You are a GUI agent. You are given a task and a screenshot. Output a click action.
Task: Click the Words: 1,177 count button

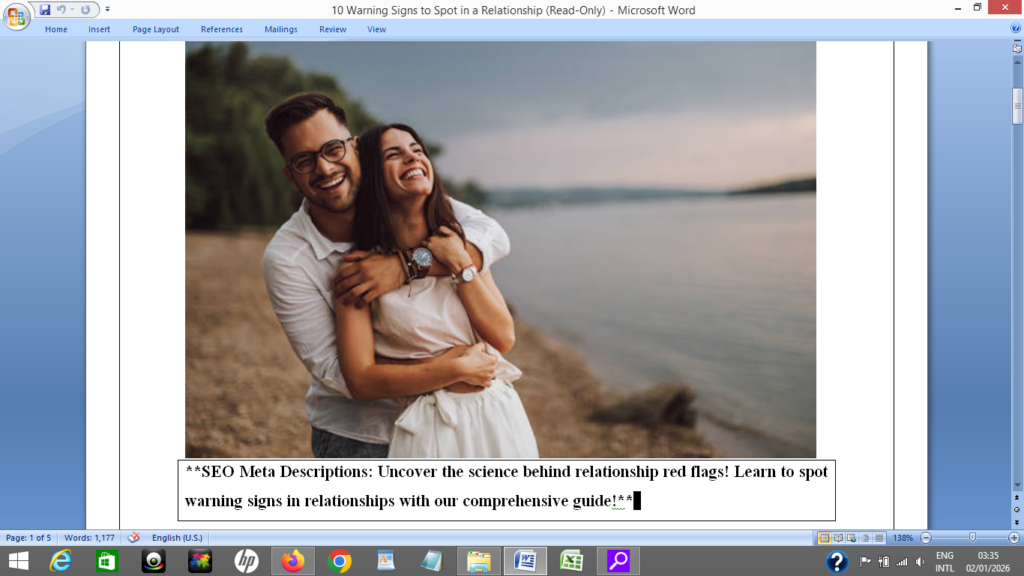tap(91, 537)
